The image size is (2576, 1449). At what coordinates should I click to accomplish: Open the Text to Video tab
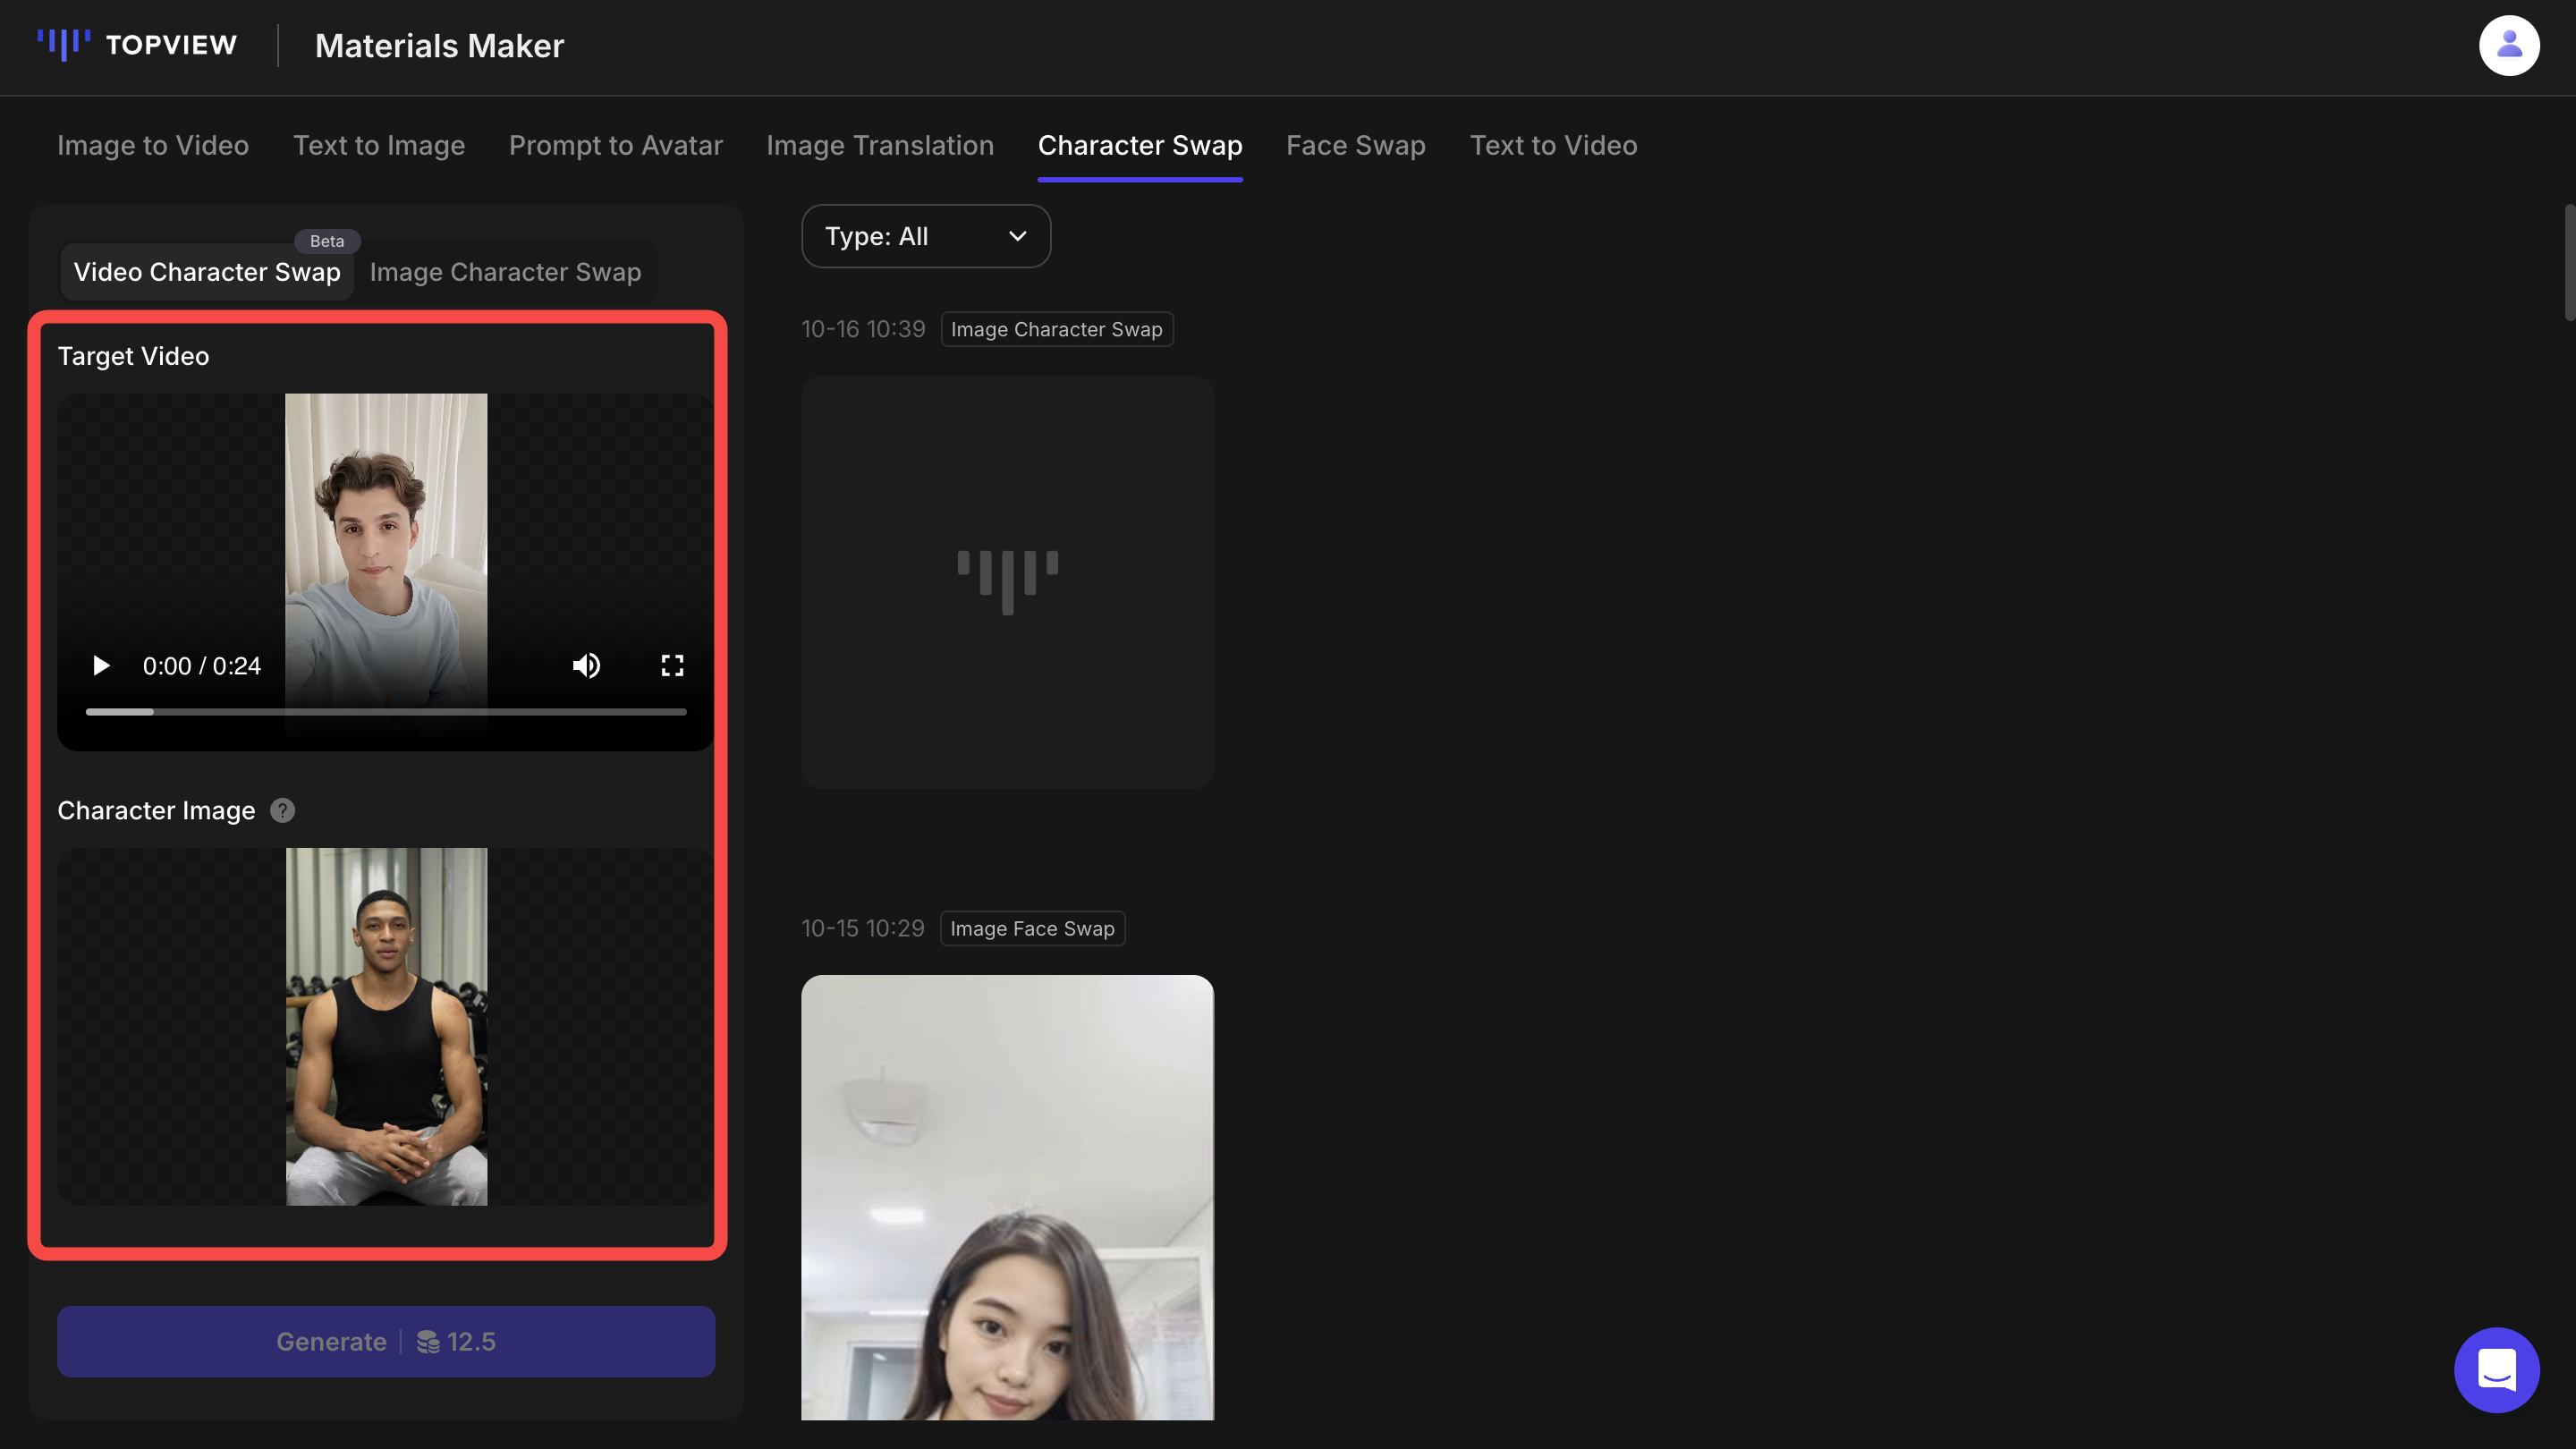(x=1553, y=145)
